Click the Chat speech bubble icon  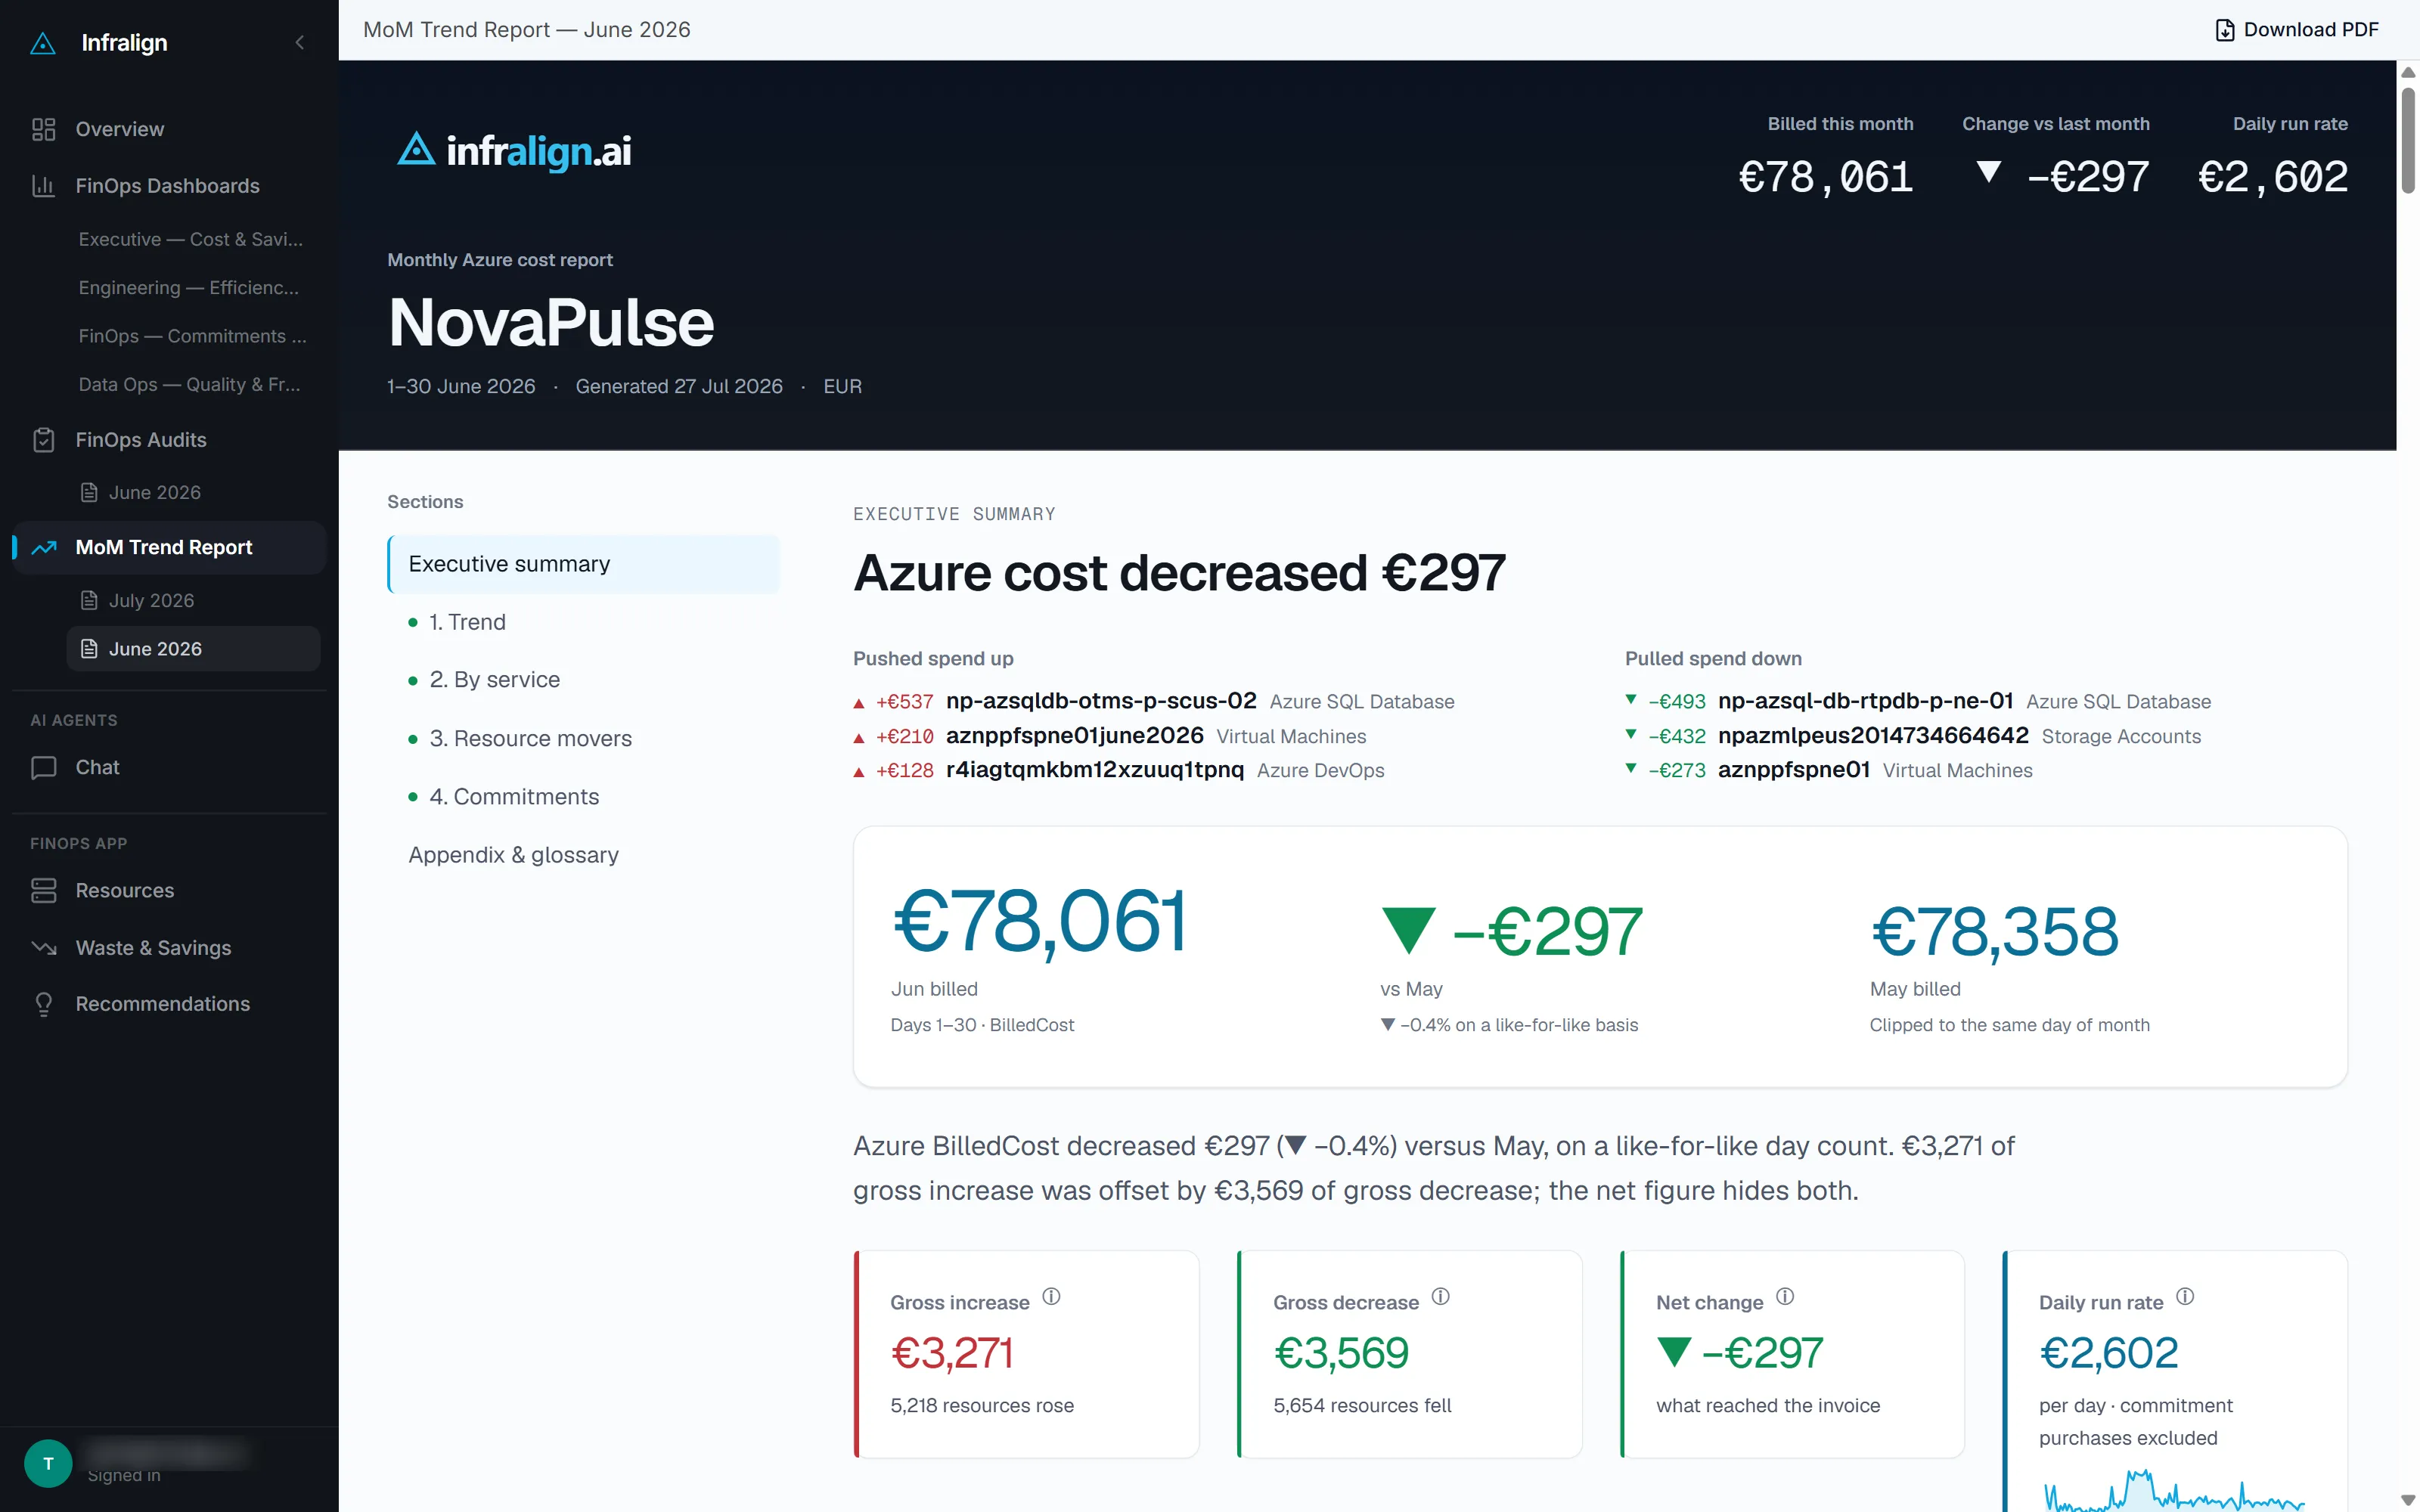pyautogui.click(x=43, y=767)
